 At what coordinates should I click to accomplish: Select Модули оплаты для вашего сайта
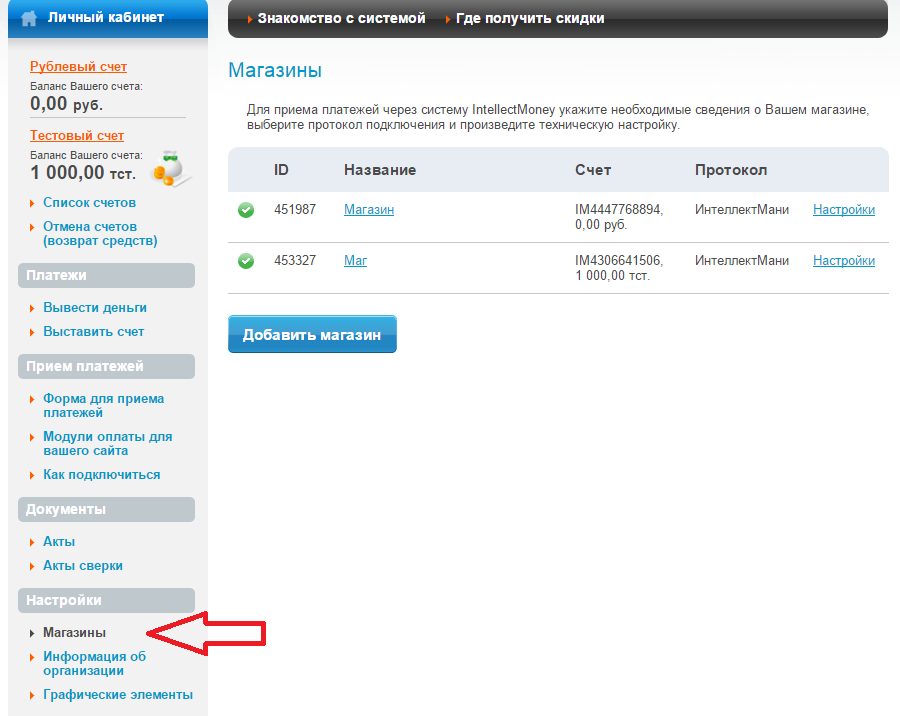pos(107,444)
